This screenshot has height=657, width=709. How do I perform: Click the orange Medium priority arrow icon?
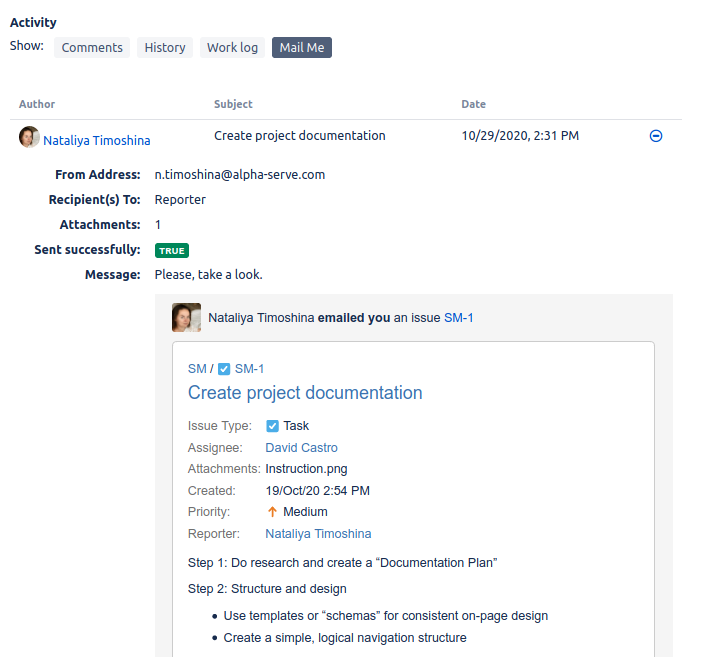272,512
